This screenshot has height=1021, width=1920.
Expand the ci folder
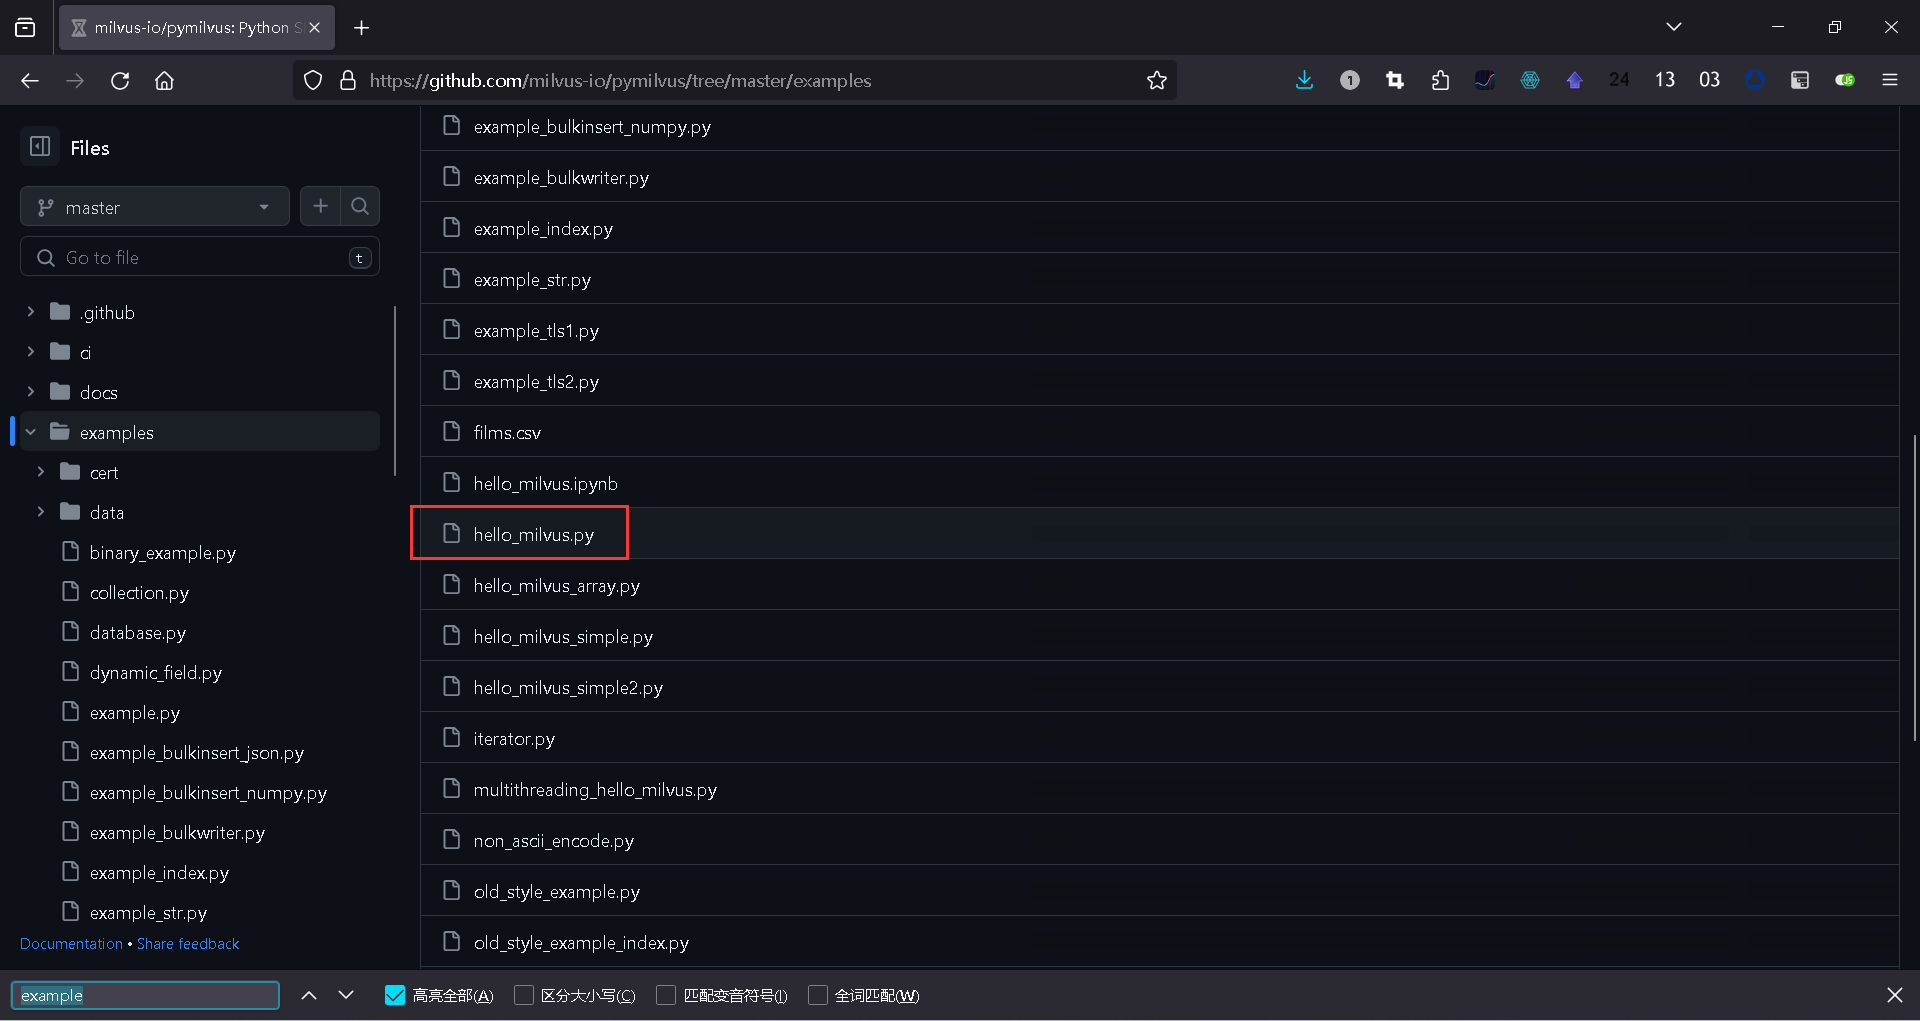coord(31,352)
